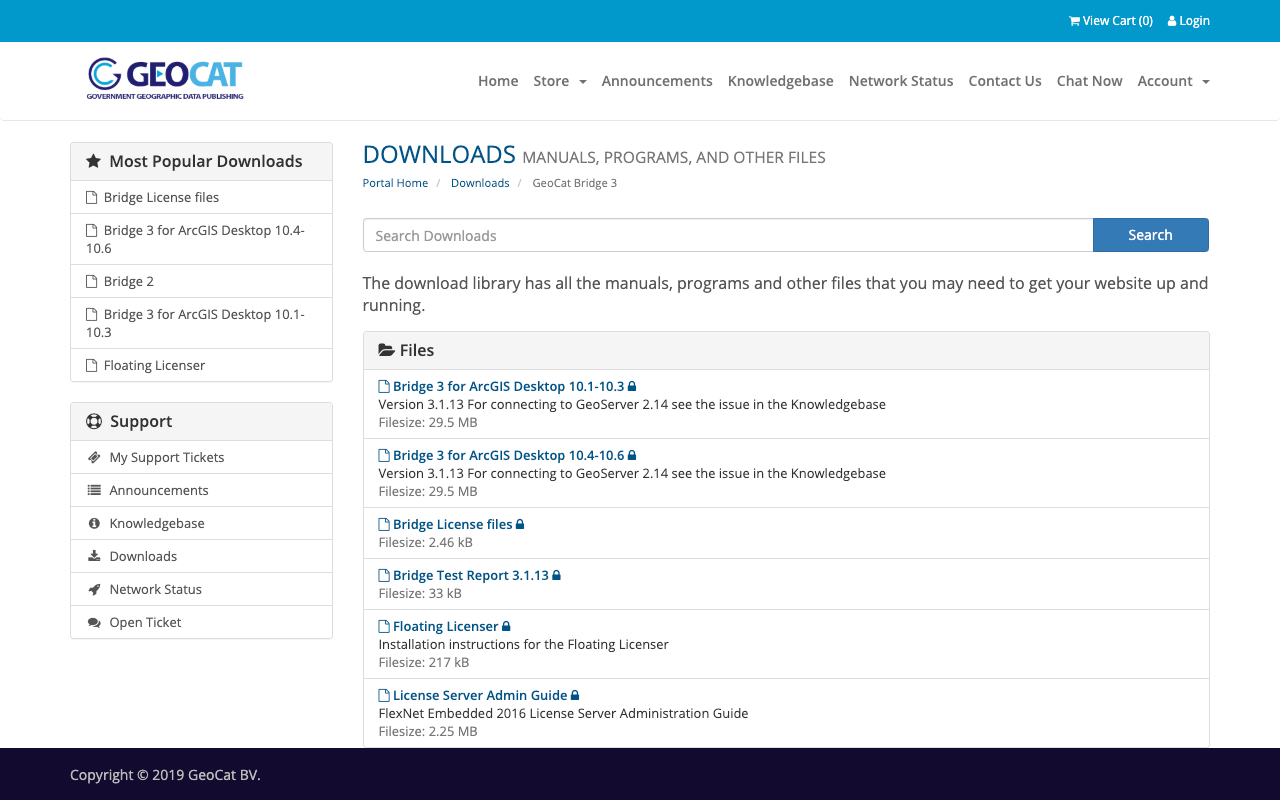Open Network Status in the top navigation

(901, 81)
